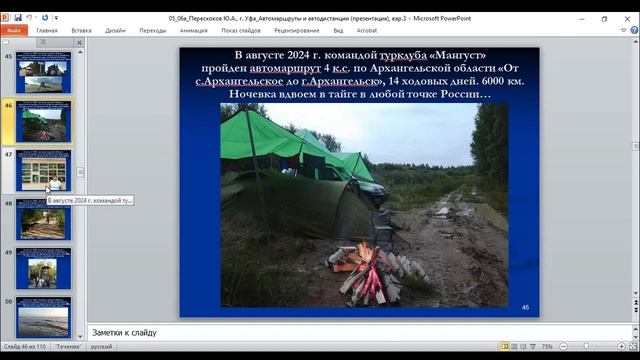Zoom out with the minus button
Viewport: 640px width, 360px height.
tap(564, 347)
